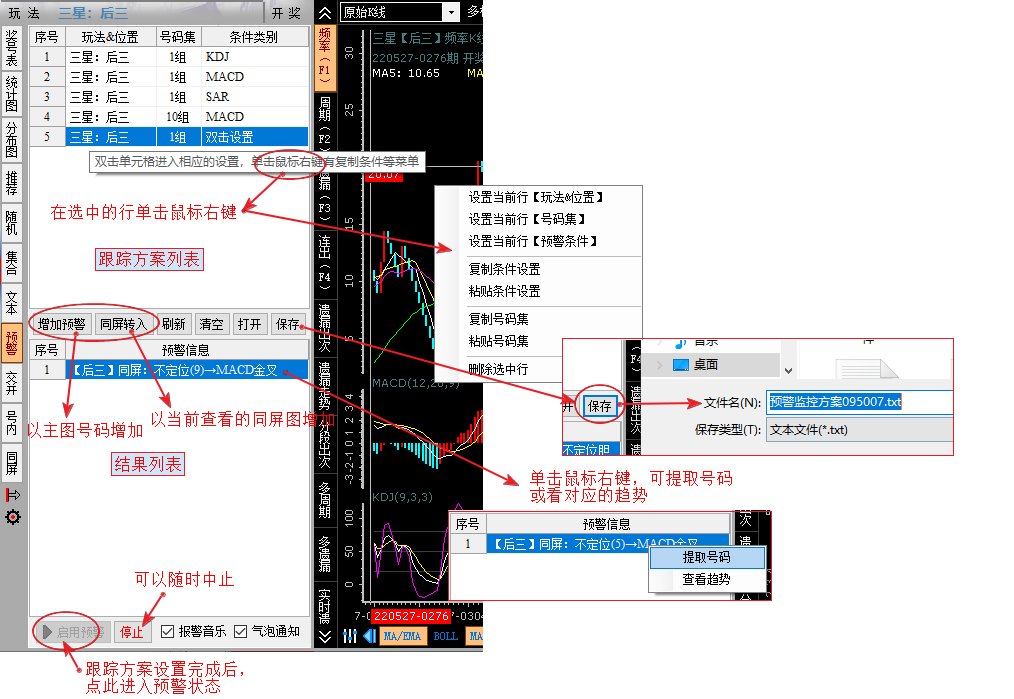Viewport: 1014px width, 699px height.
Task: Click the desktop 桌面 folder icon
Action: 681,364
